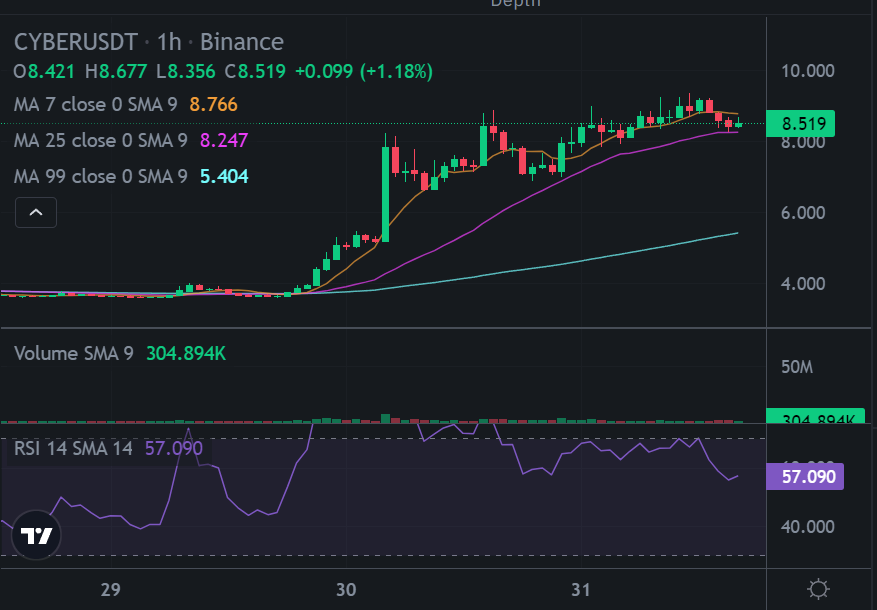Screen dimensions: 877x610
Task: Click the 6.000 price scale label
Action: [803, 213]
